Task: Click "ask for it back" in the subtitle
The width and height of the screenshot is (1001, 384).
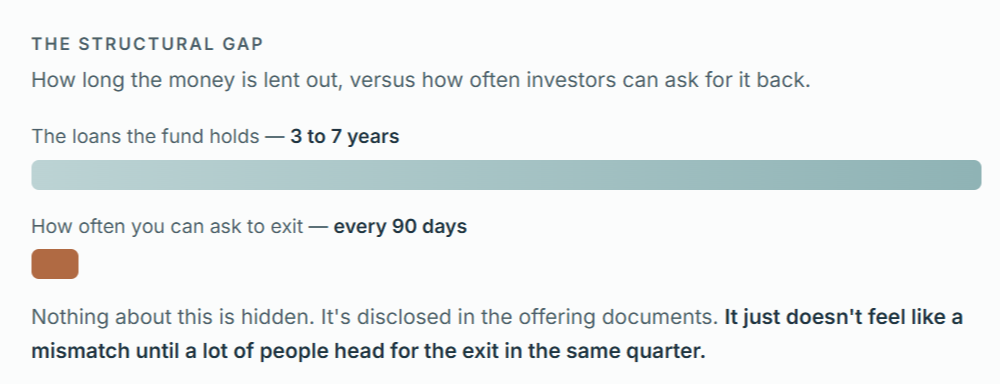Action: (743, 80)
